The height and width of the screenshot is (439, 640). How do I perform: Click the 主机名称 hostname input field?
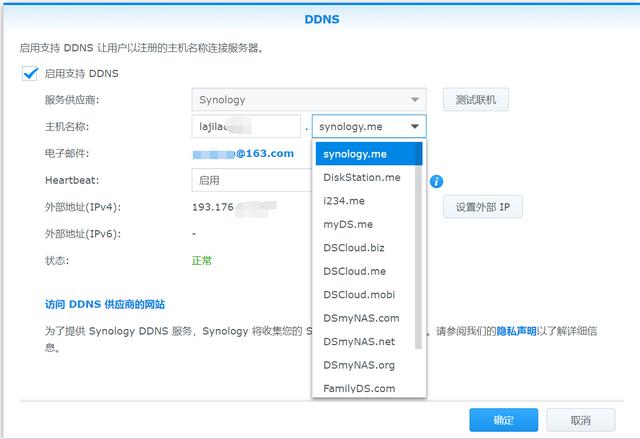coord(246,126)
